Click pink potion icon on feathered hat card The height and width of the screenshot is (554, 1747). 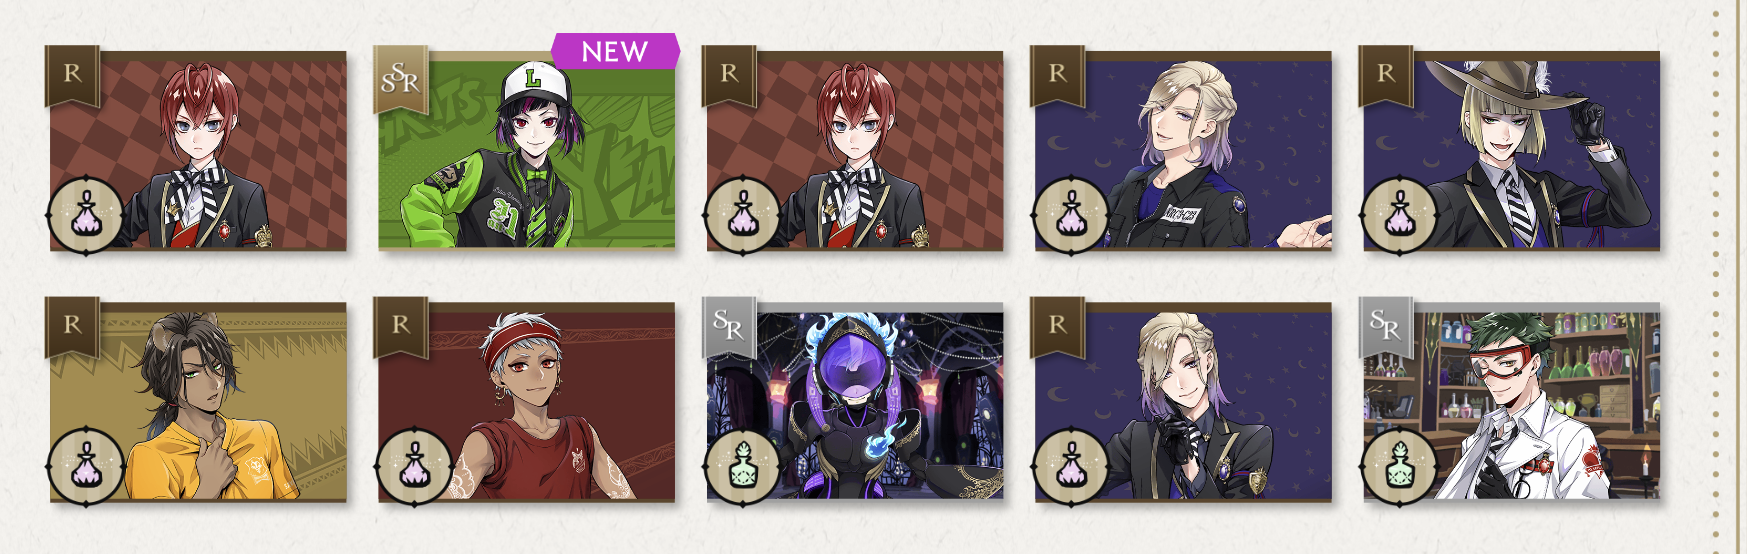tap(1399, 215)
